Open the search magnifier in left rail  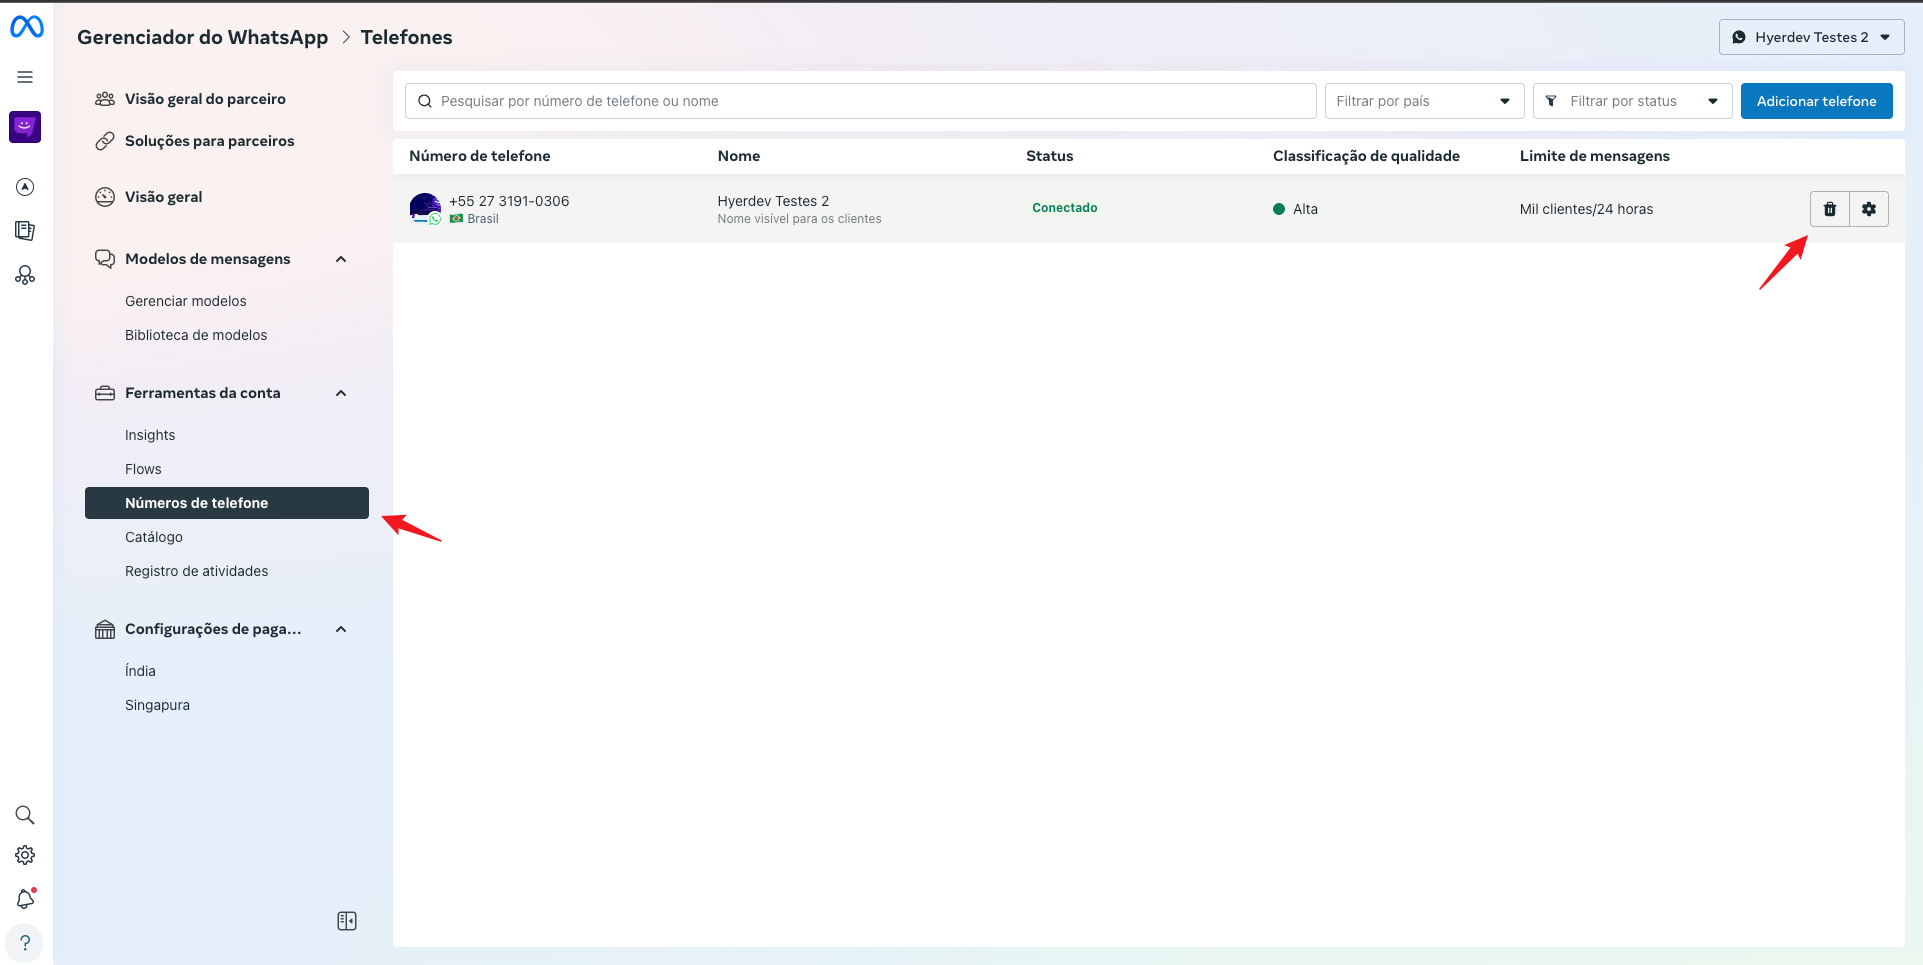25,815
